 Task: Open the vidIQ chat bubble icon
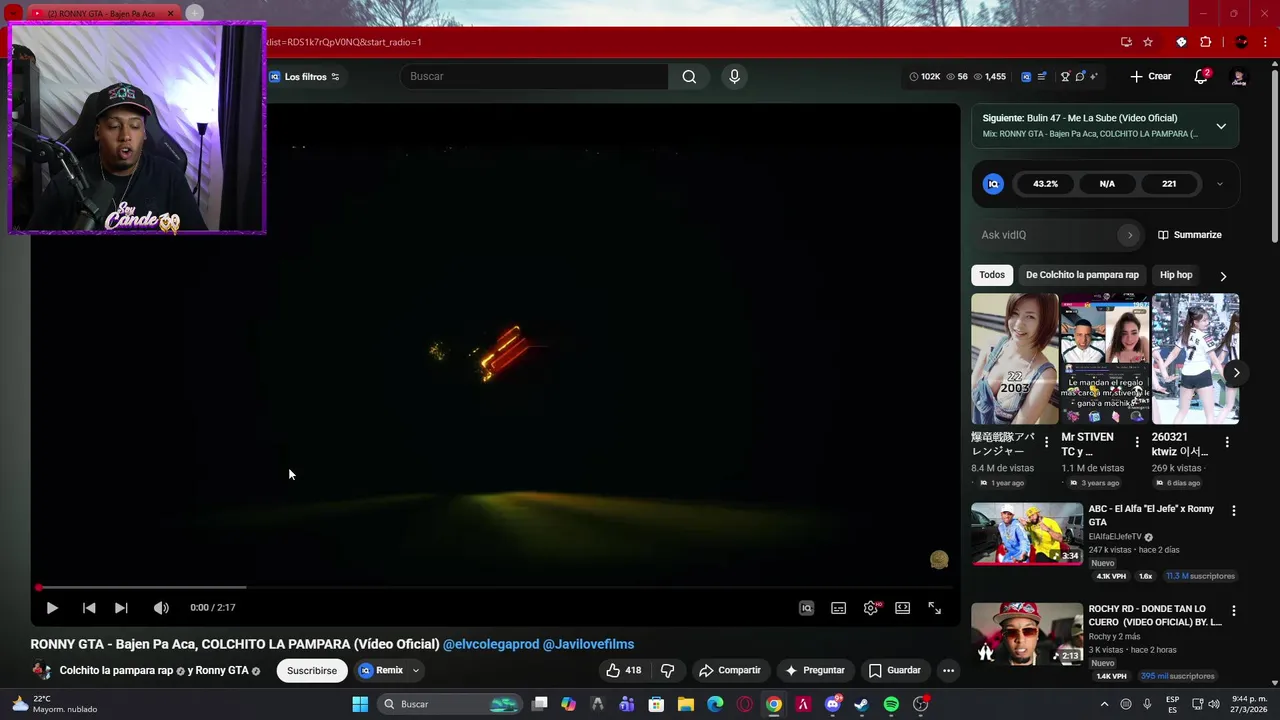pos(1080,76)
